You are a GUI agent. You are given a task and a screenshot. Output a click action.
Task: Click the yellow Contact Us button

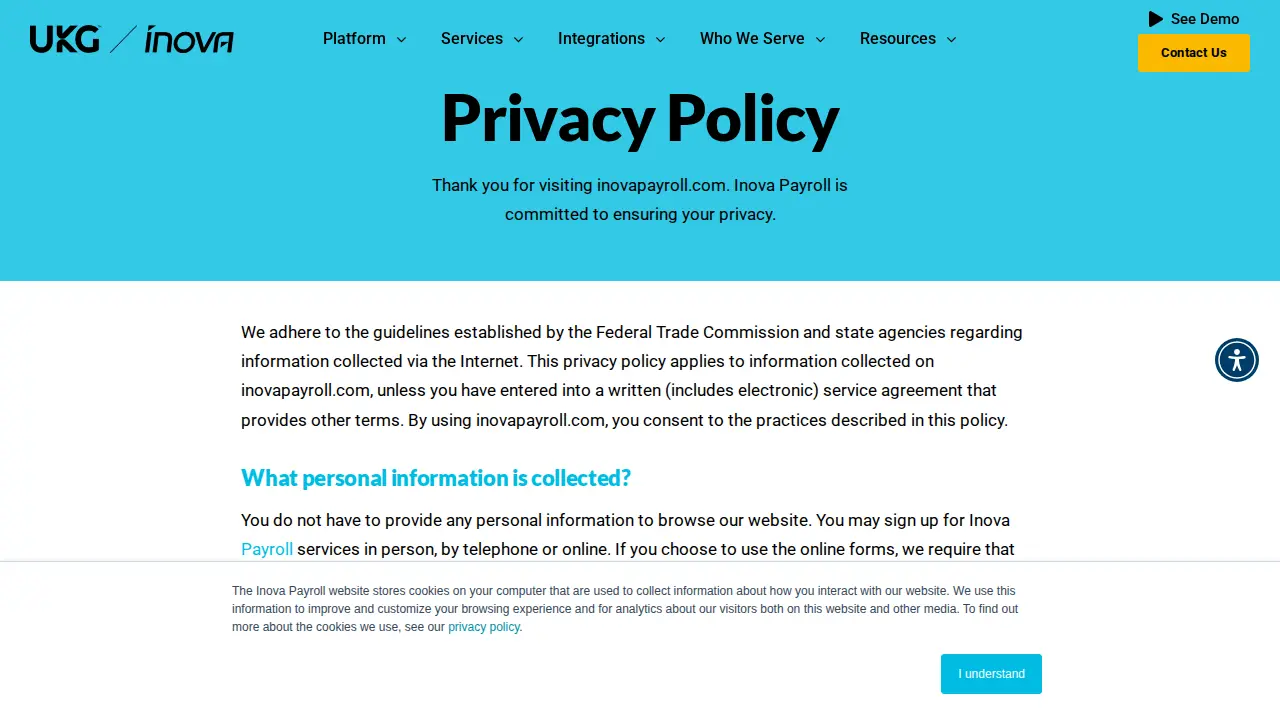coord(1194,53)
